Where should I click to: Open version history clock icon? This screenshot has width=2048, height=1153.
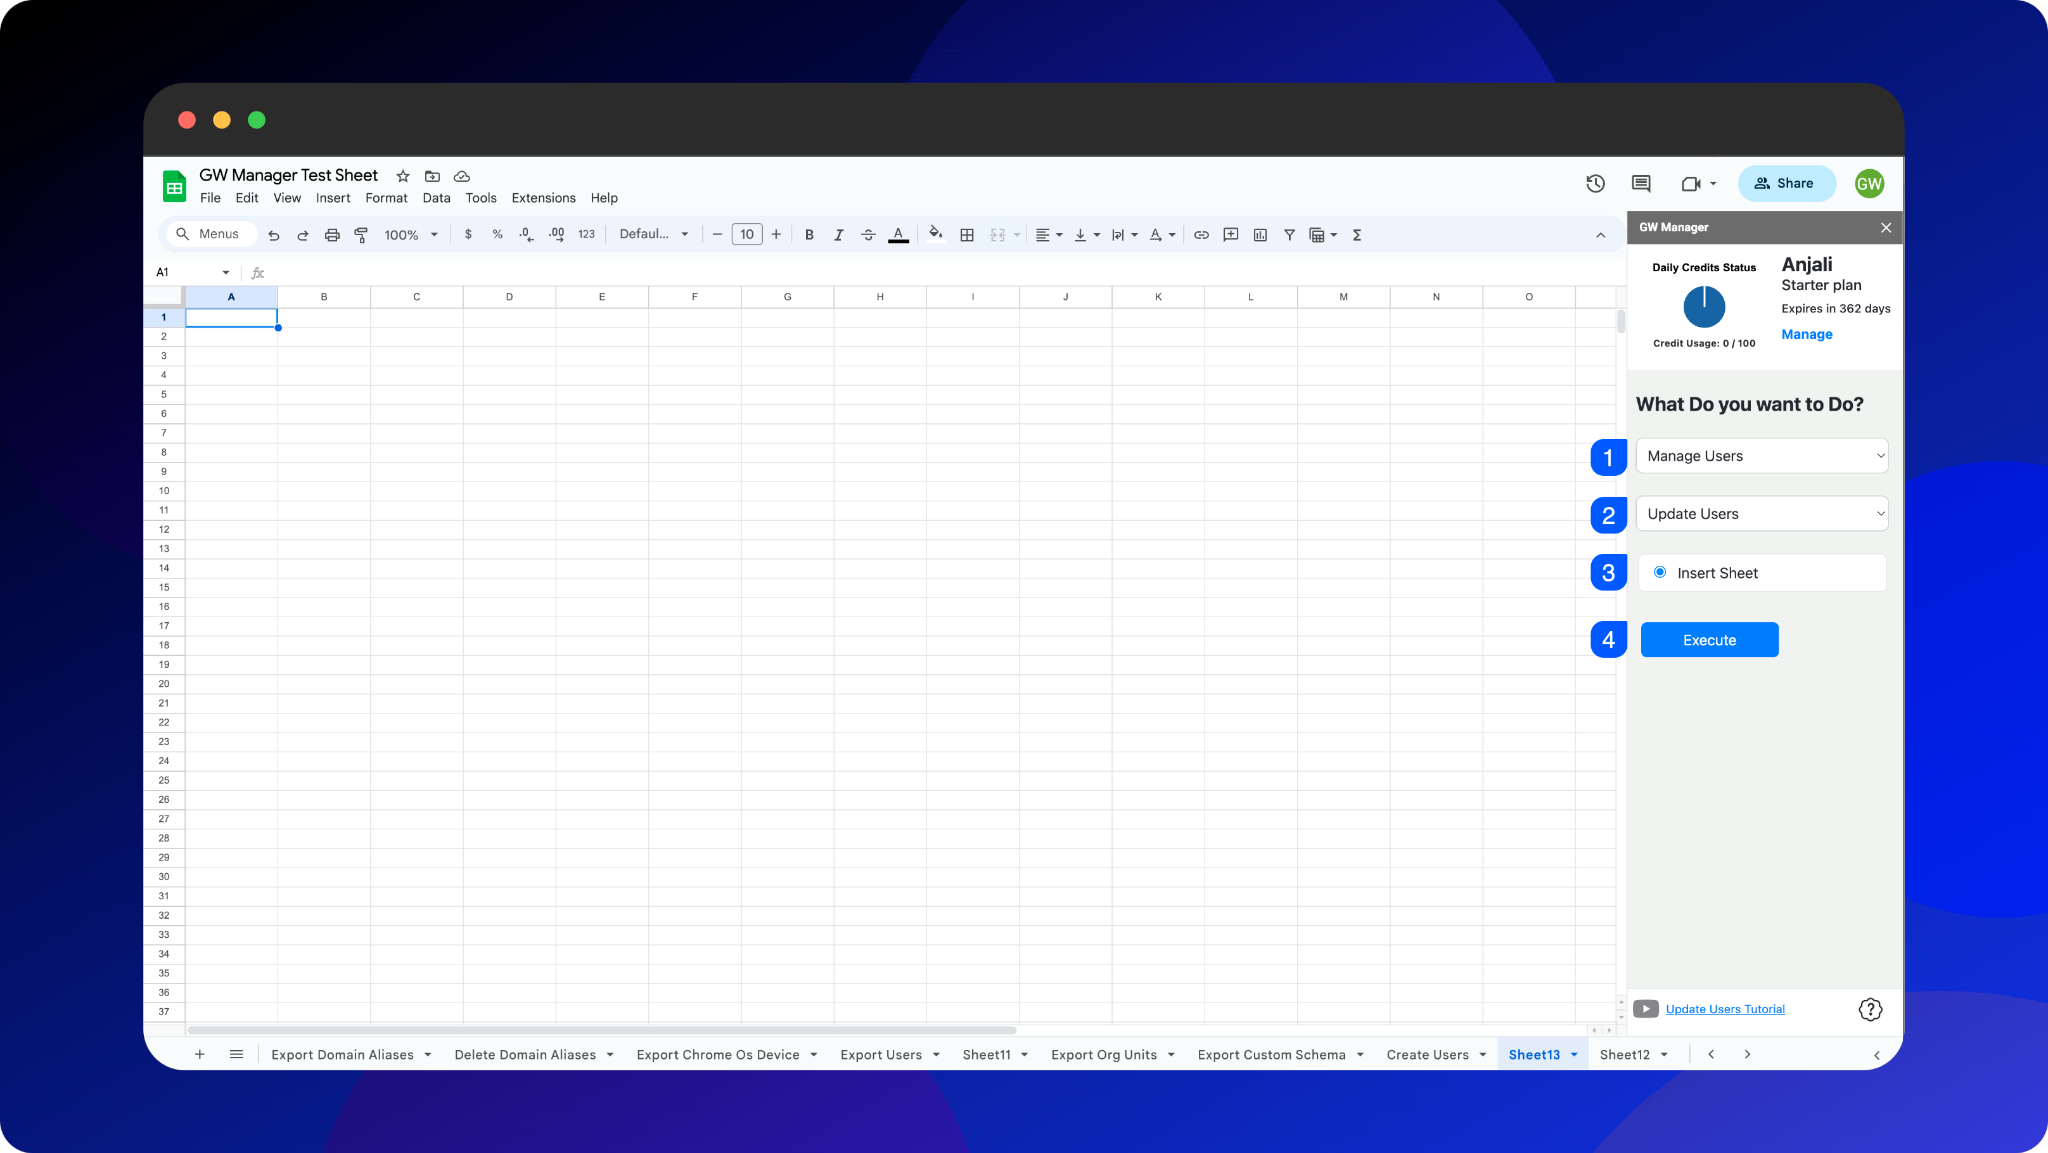tap(1595, 183)
